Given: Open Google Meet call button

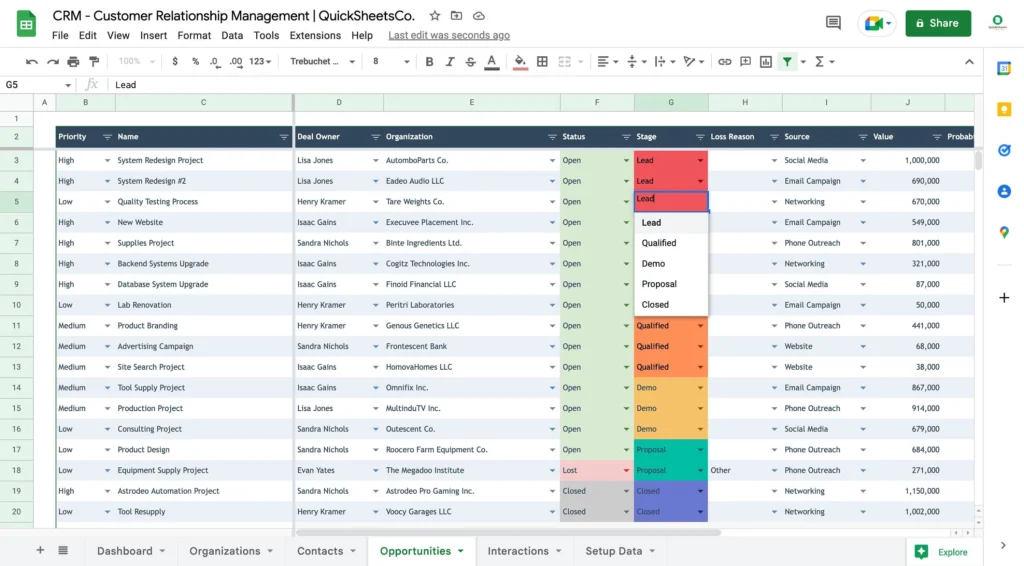Looking at the screenshot, I should (877, 24).
